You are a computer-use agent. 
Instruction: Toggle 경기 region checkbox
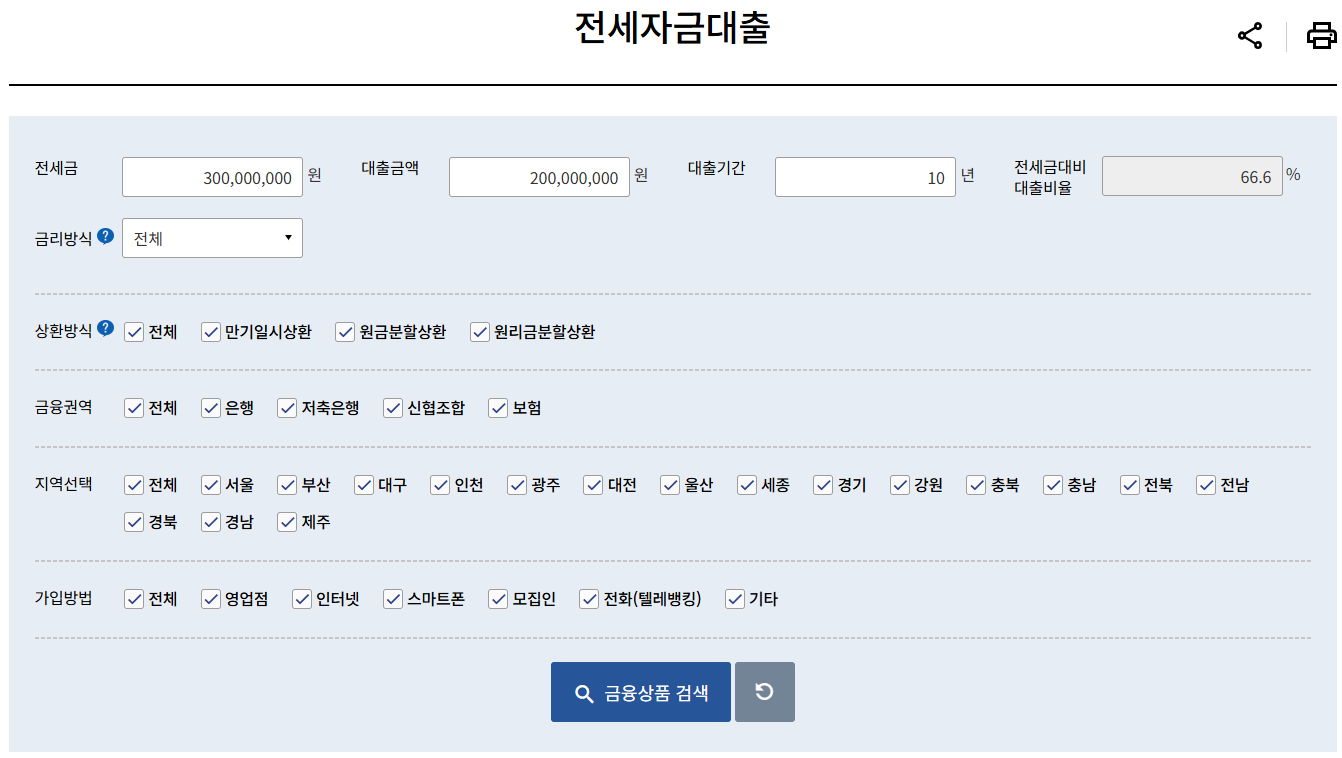pyautogui.click(x=823, y=485)
